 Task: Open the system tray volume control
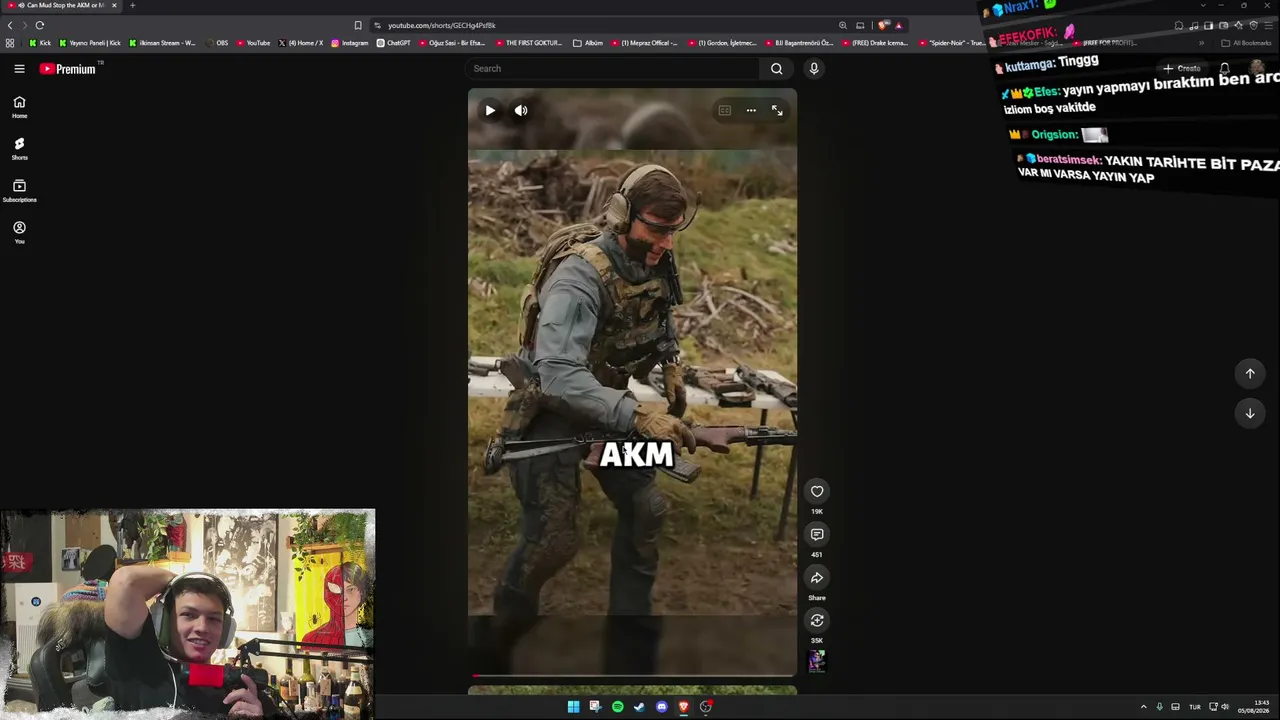[1225, 707]
